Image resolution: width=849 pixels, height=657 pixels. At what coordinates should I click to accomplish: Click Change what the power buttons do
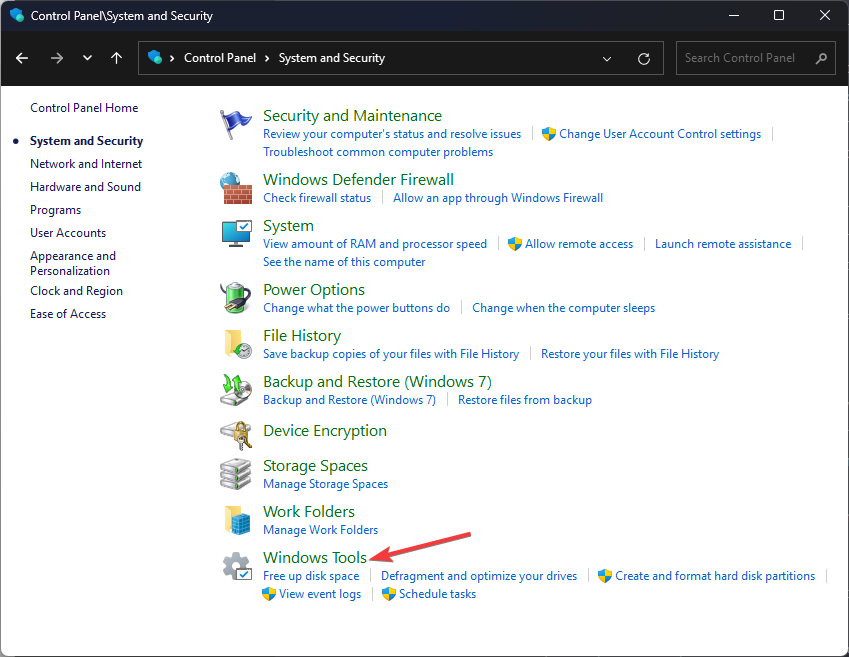click(x=356, y=308)
